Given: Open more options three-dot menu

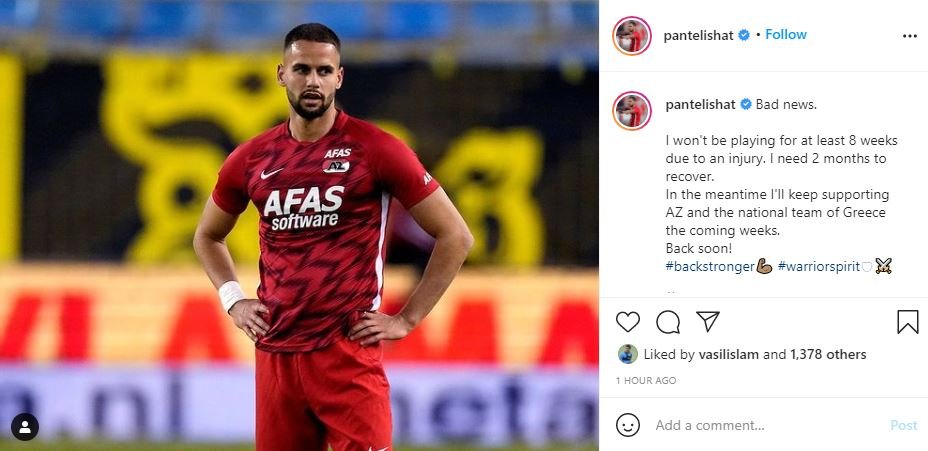Looking at the screenshot, I should [910, 36].
